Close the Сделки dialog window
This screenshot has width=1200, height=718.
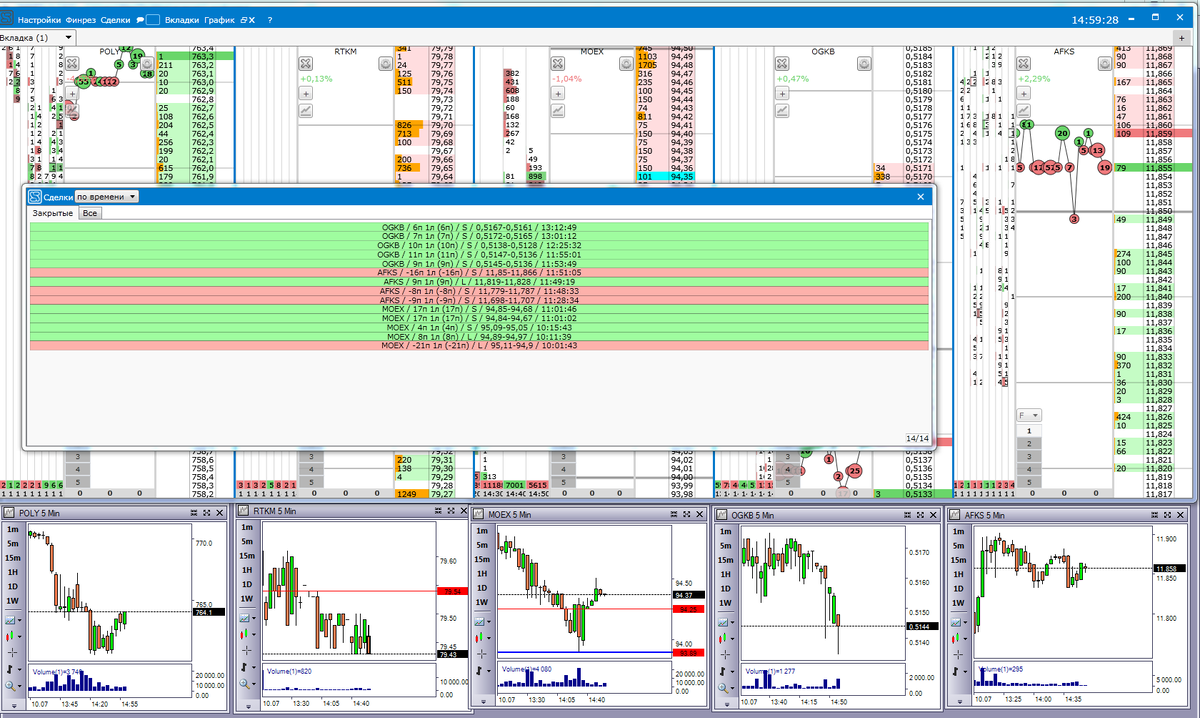coord(921,197)
